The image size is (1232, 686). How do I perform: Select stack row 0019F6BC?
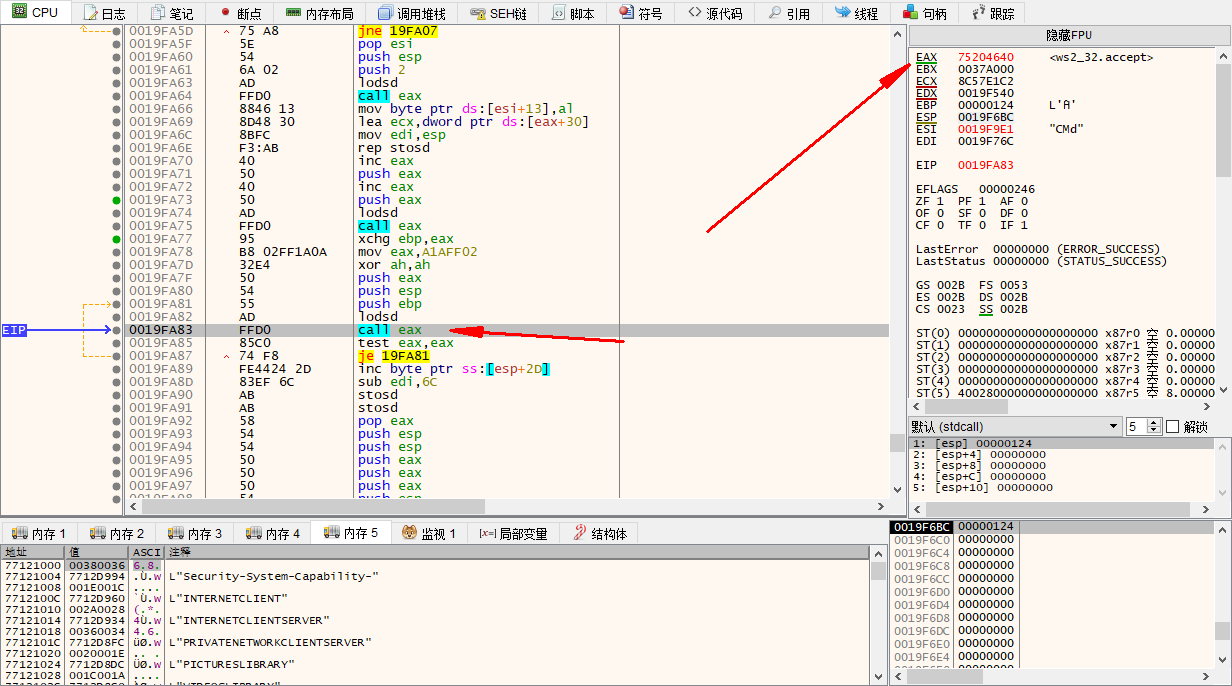point(1051,527)
